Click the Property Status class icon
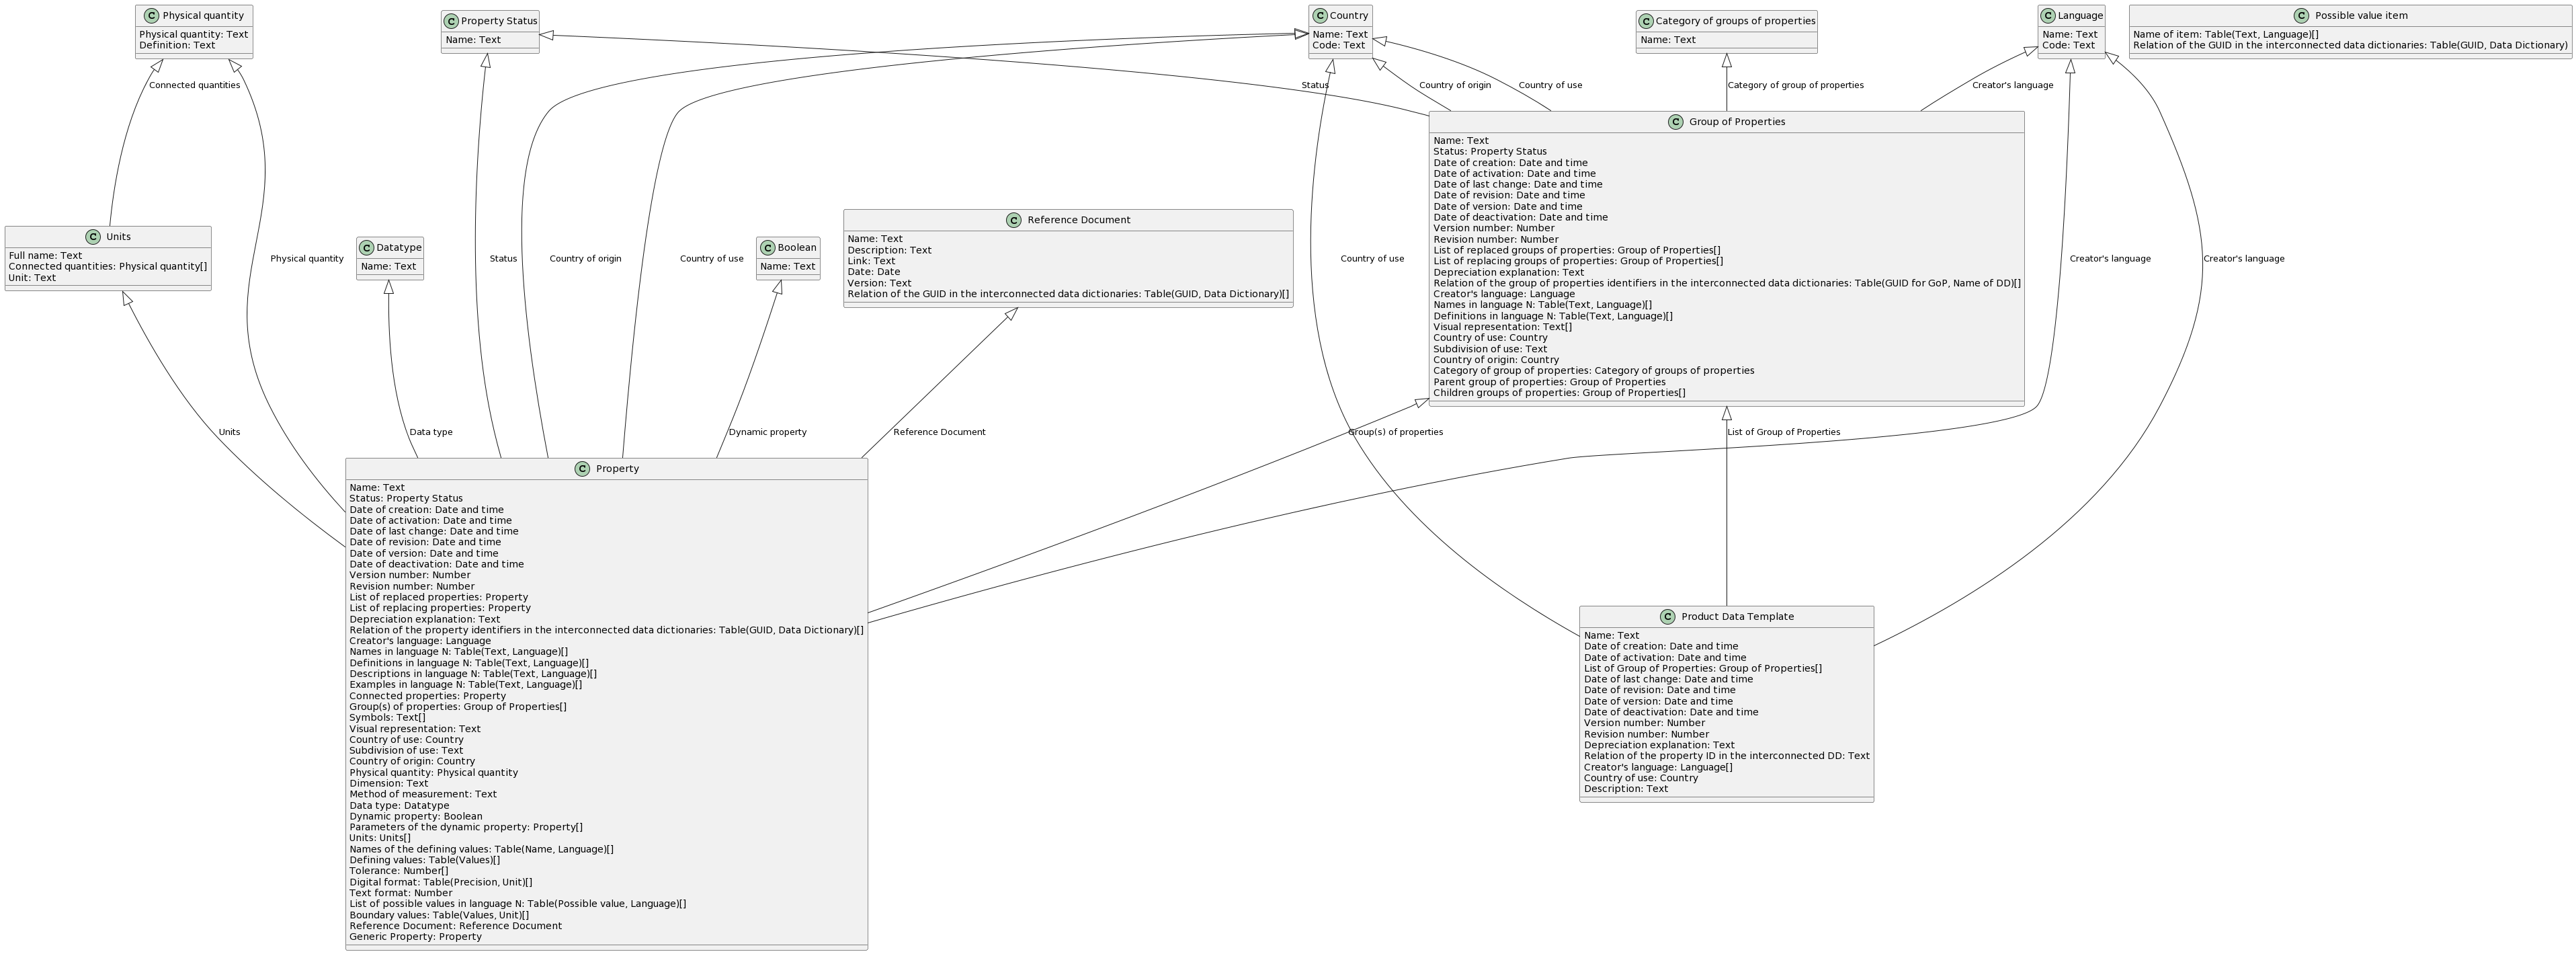This screenshot has width=2576, height=954. click(x=452, y=21)
